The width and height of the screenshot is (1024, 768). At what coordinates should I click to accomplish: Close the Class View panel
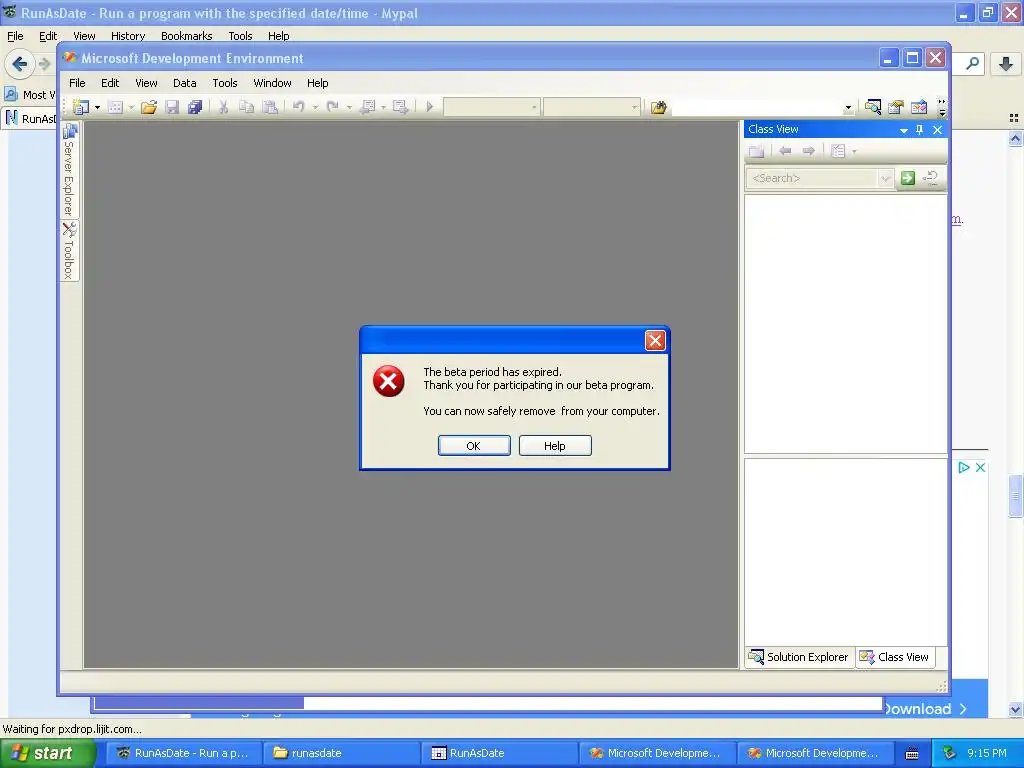(x=937, y=129)
